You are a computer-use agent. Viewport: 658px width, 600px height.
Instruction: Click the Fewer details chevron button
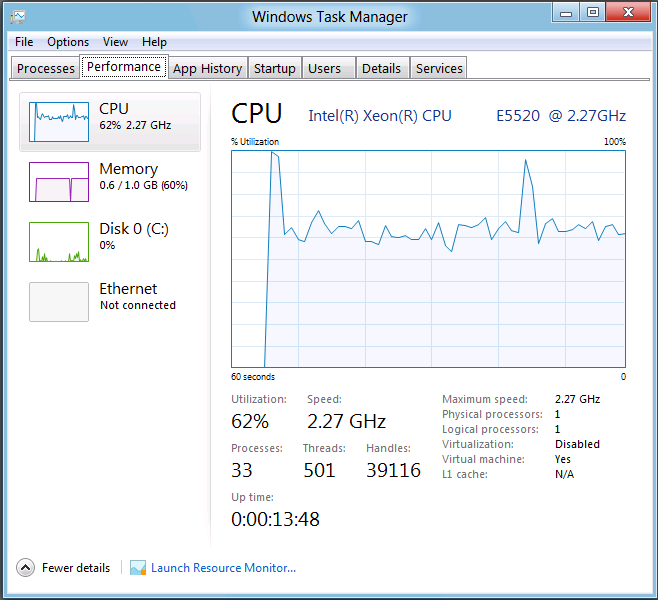(x=26, y=568)
